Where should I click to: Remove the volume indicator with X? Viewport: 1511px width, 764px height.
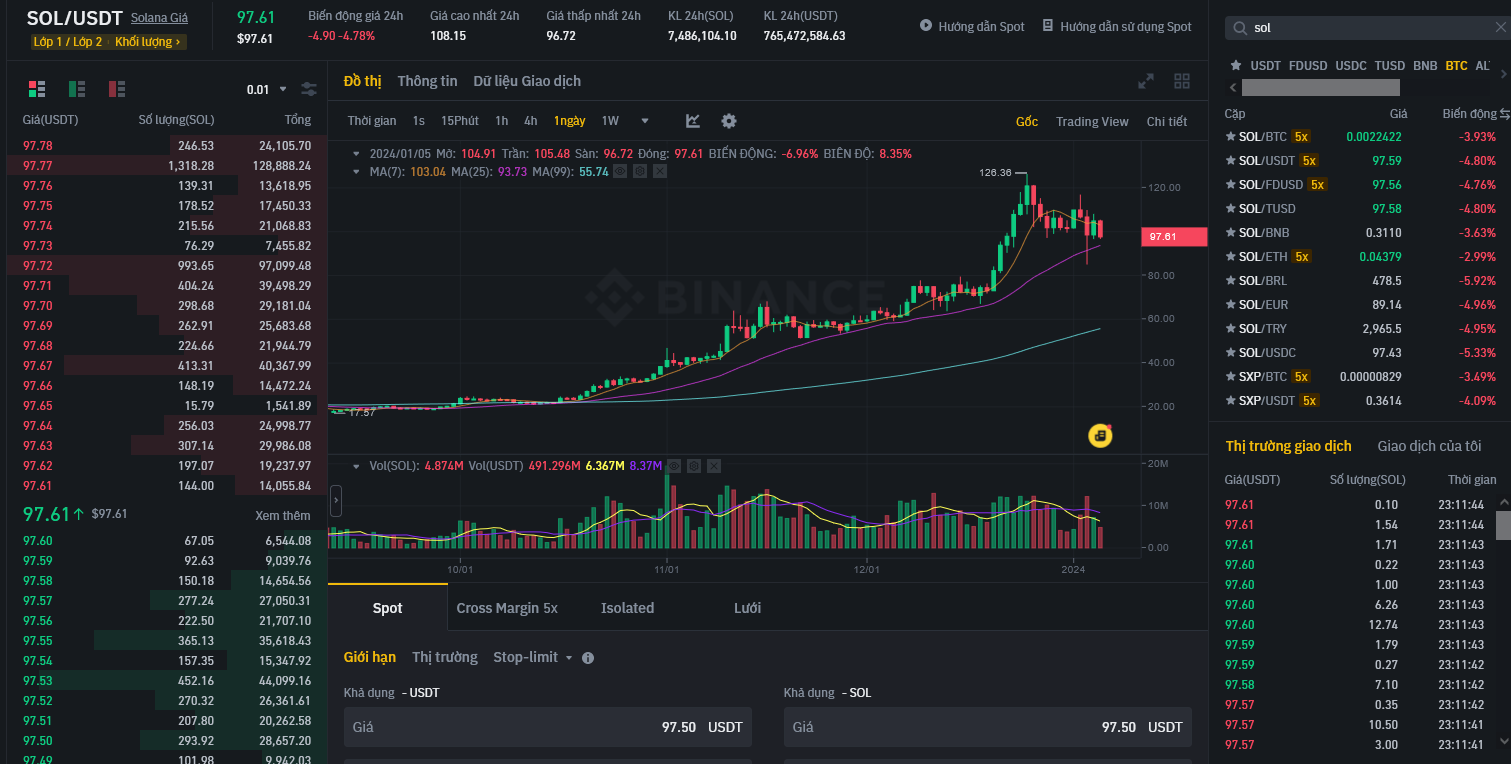[714, 466]
